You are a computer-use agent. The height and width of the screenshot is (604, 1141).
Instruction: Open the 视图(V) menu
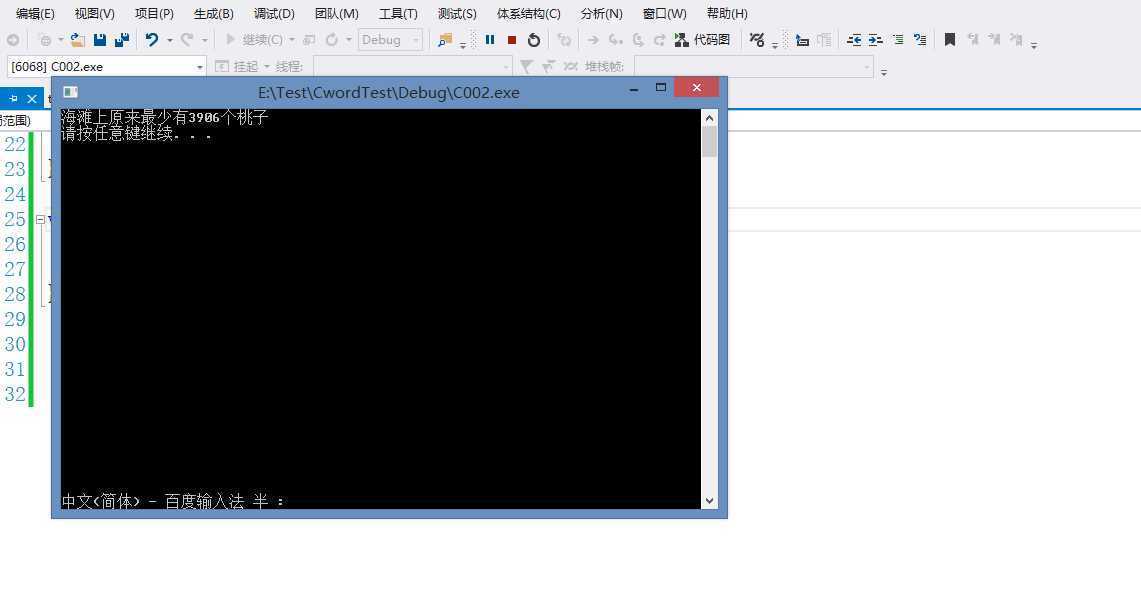point(95,13)
